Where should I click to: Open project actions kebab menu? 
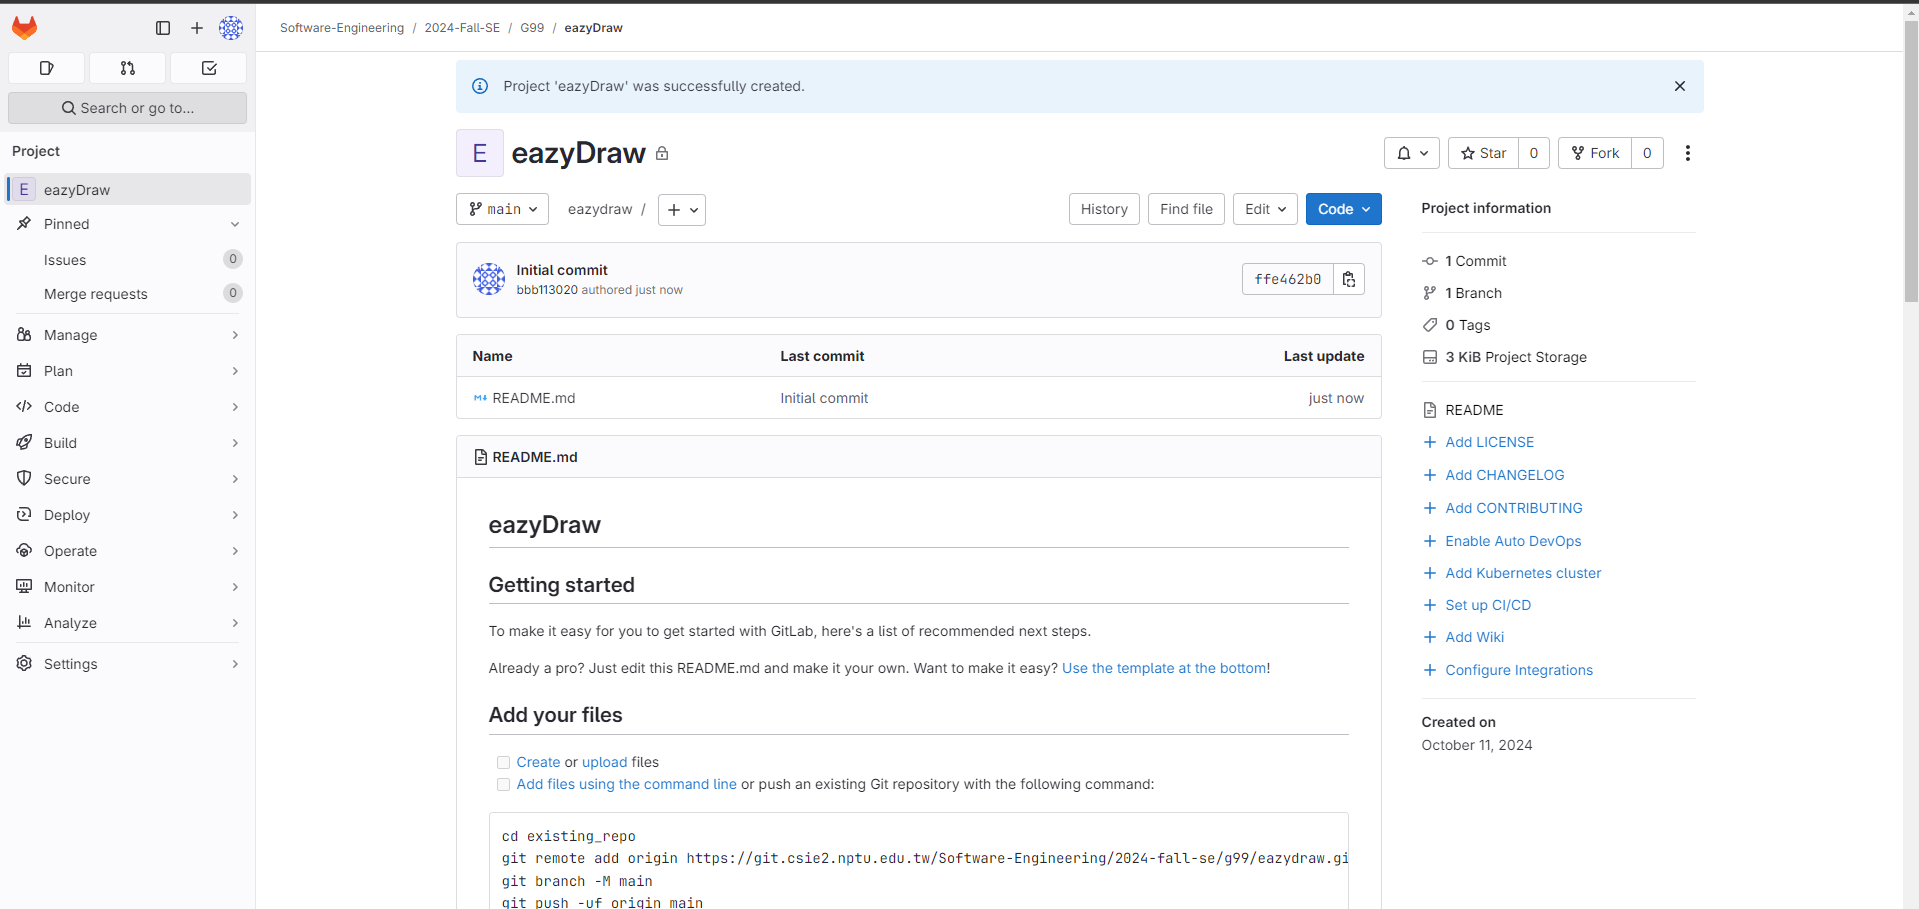pyautogui.click(x=1687, y=153)
